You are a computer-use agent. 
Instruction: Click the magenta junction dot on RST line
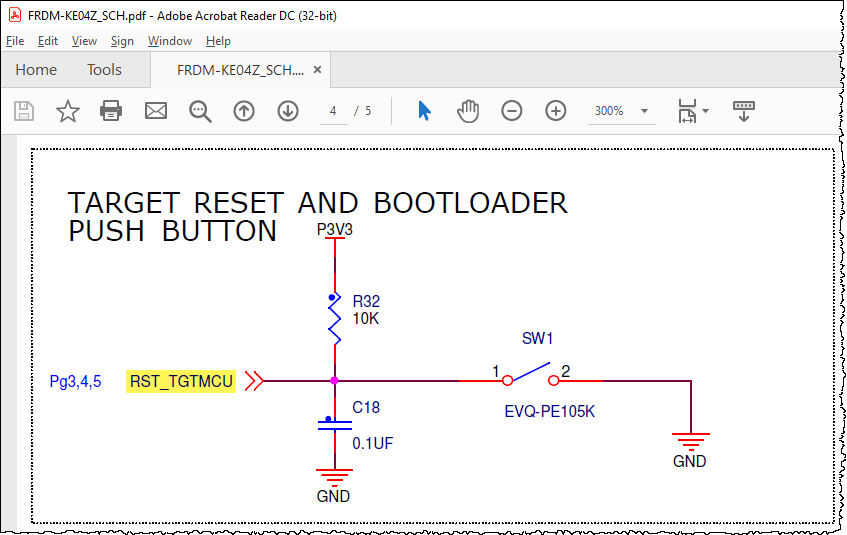(334, 381)
